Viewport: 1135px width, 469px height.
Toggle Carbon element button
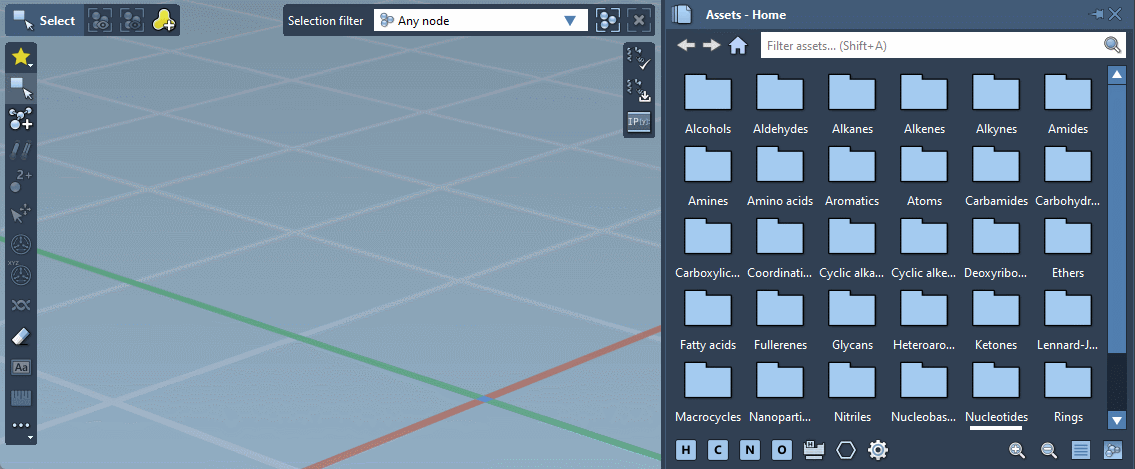718,450
